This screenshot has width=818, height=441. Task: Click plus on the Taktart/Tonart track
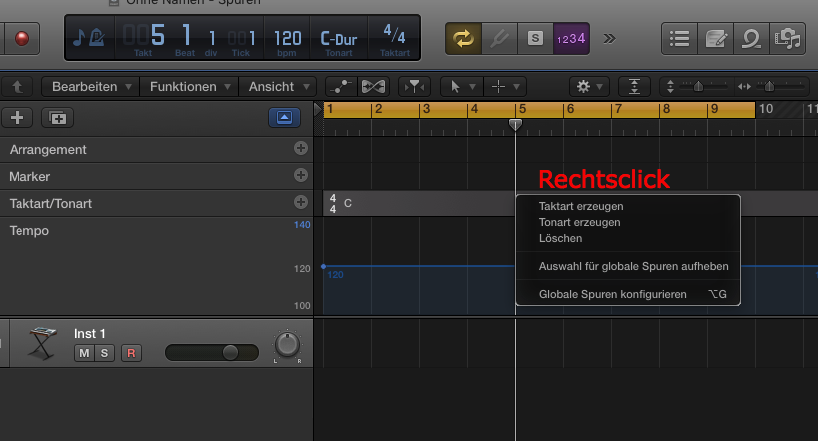tap(300, 202)
